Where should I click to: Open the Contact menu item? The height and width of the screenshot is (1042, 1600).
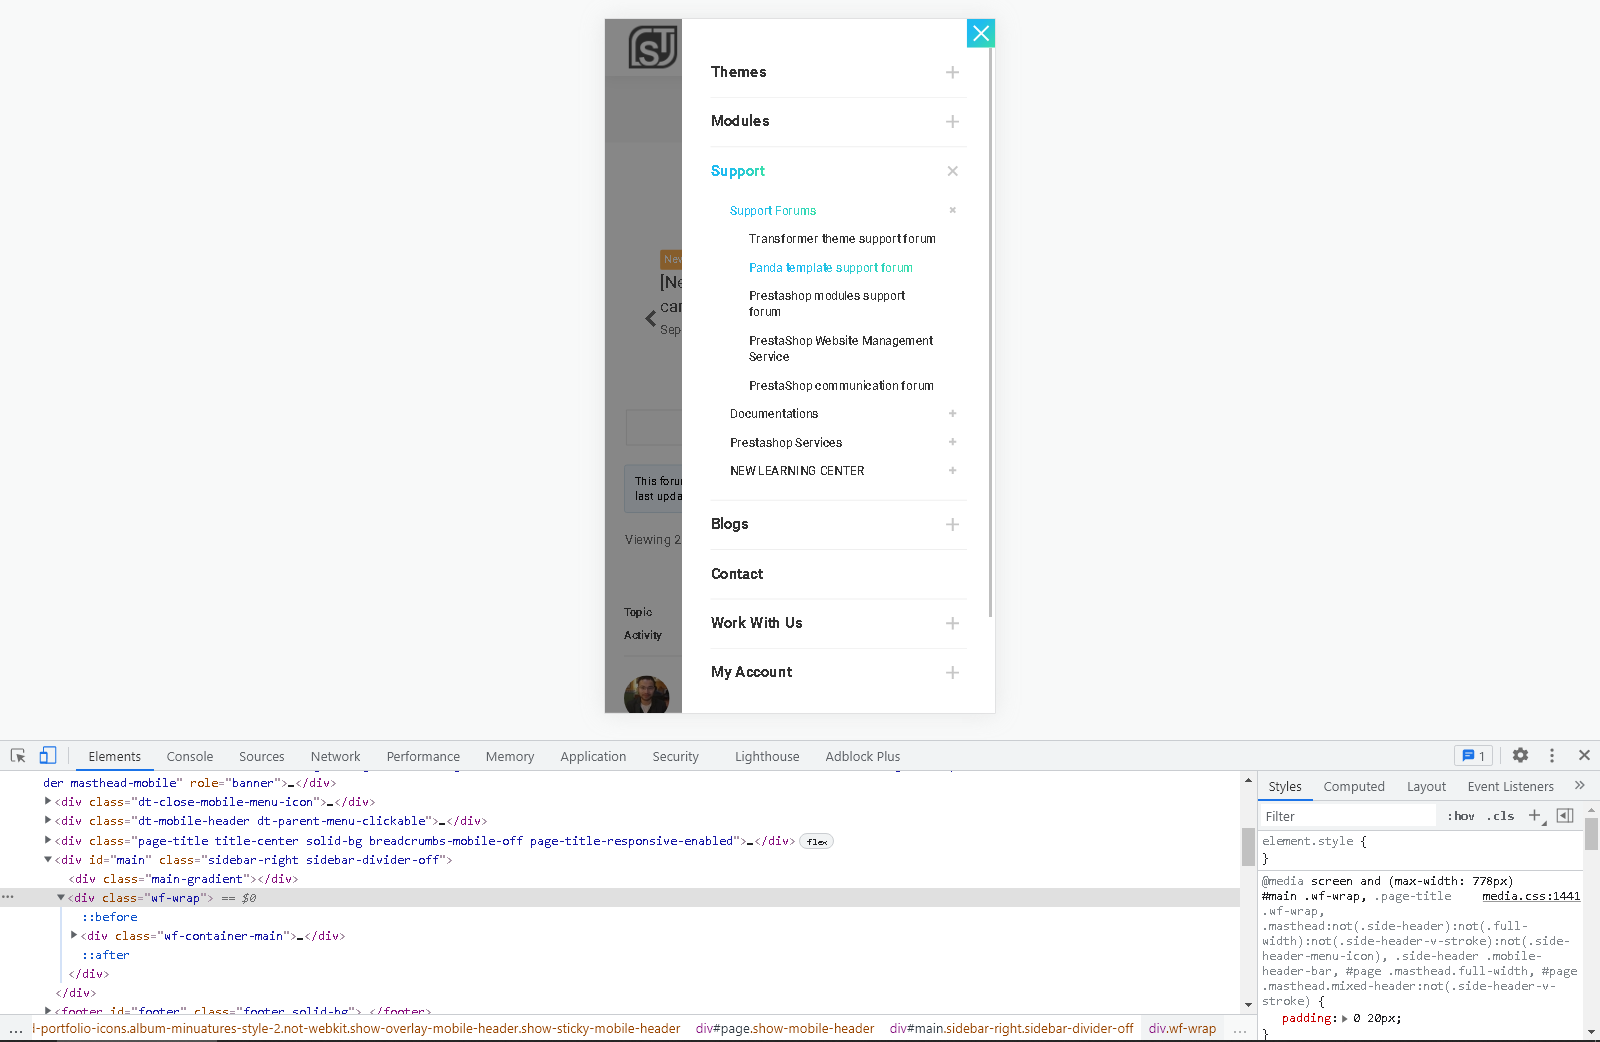coord(737,574)
